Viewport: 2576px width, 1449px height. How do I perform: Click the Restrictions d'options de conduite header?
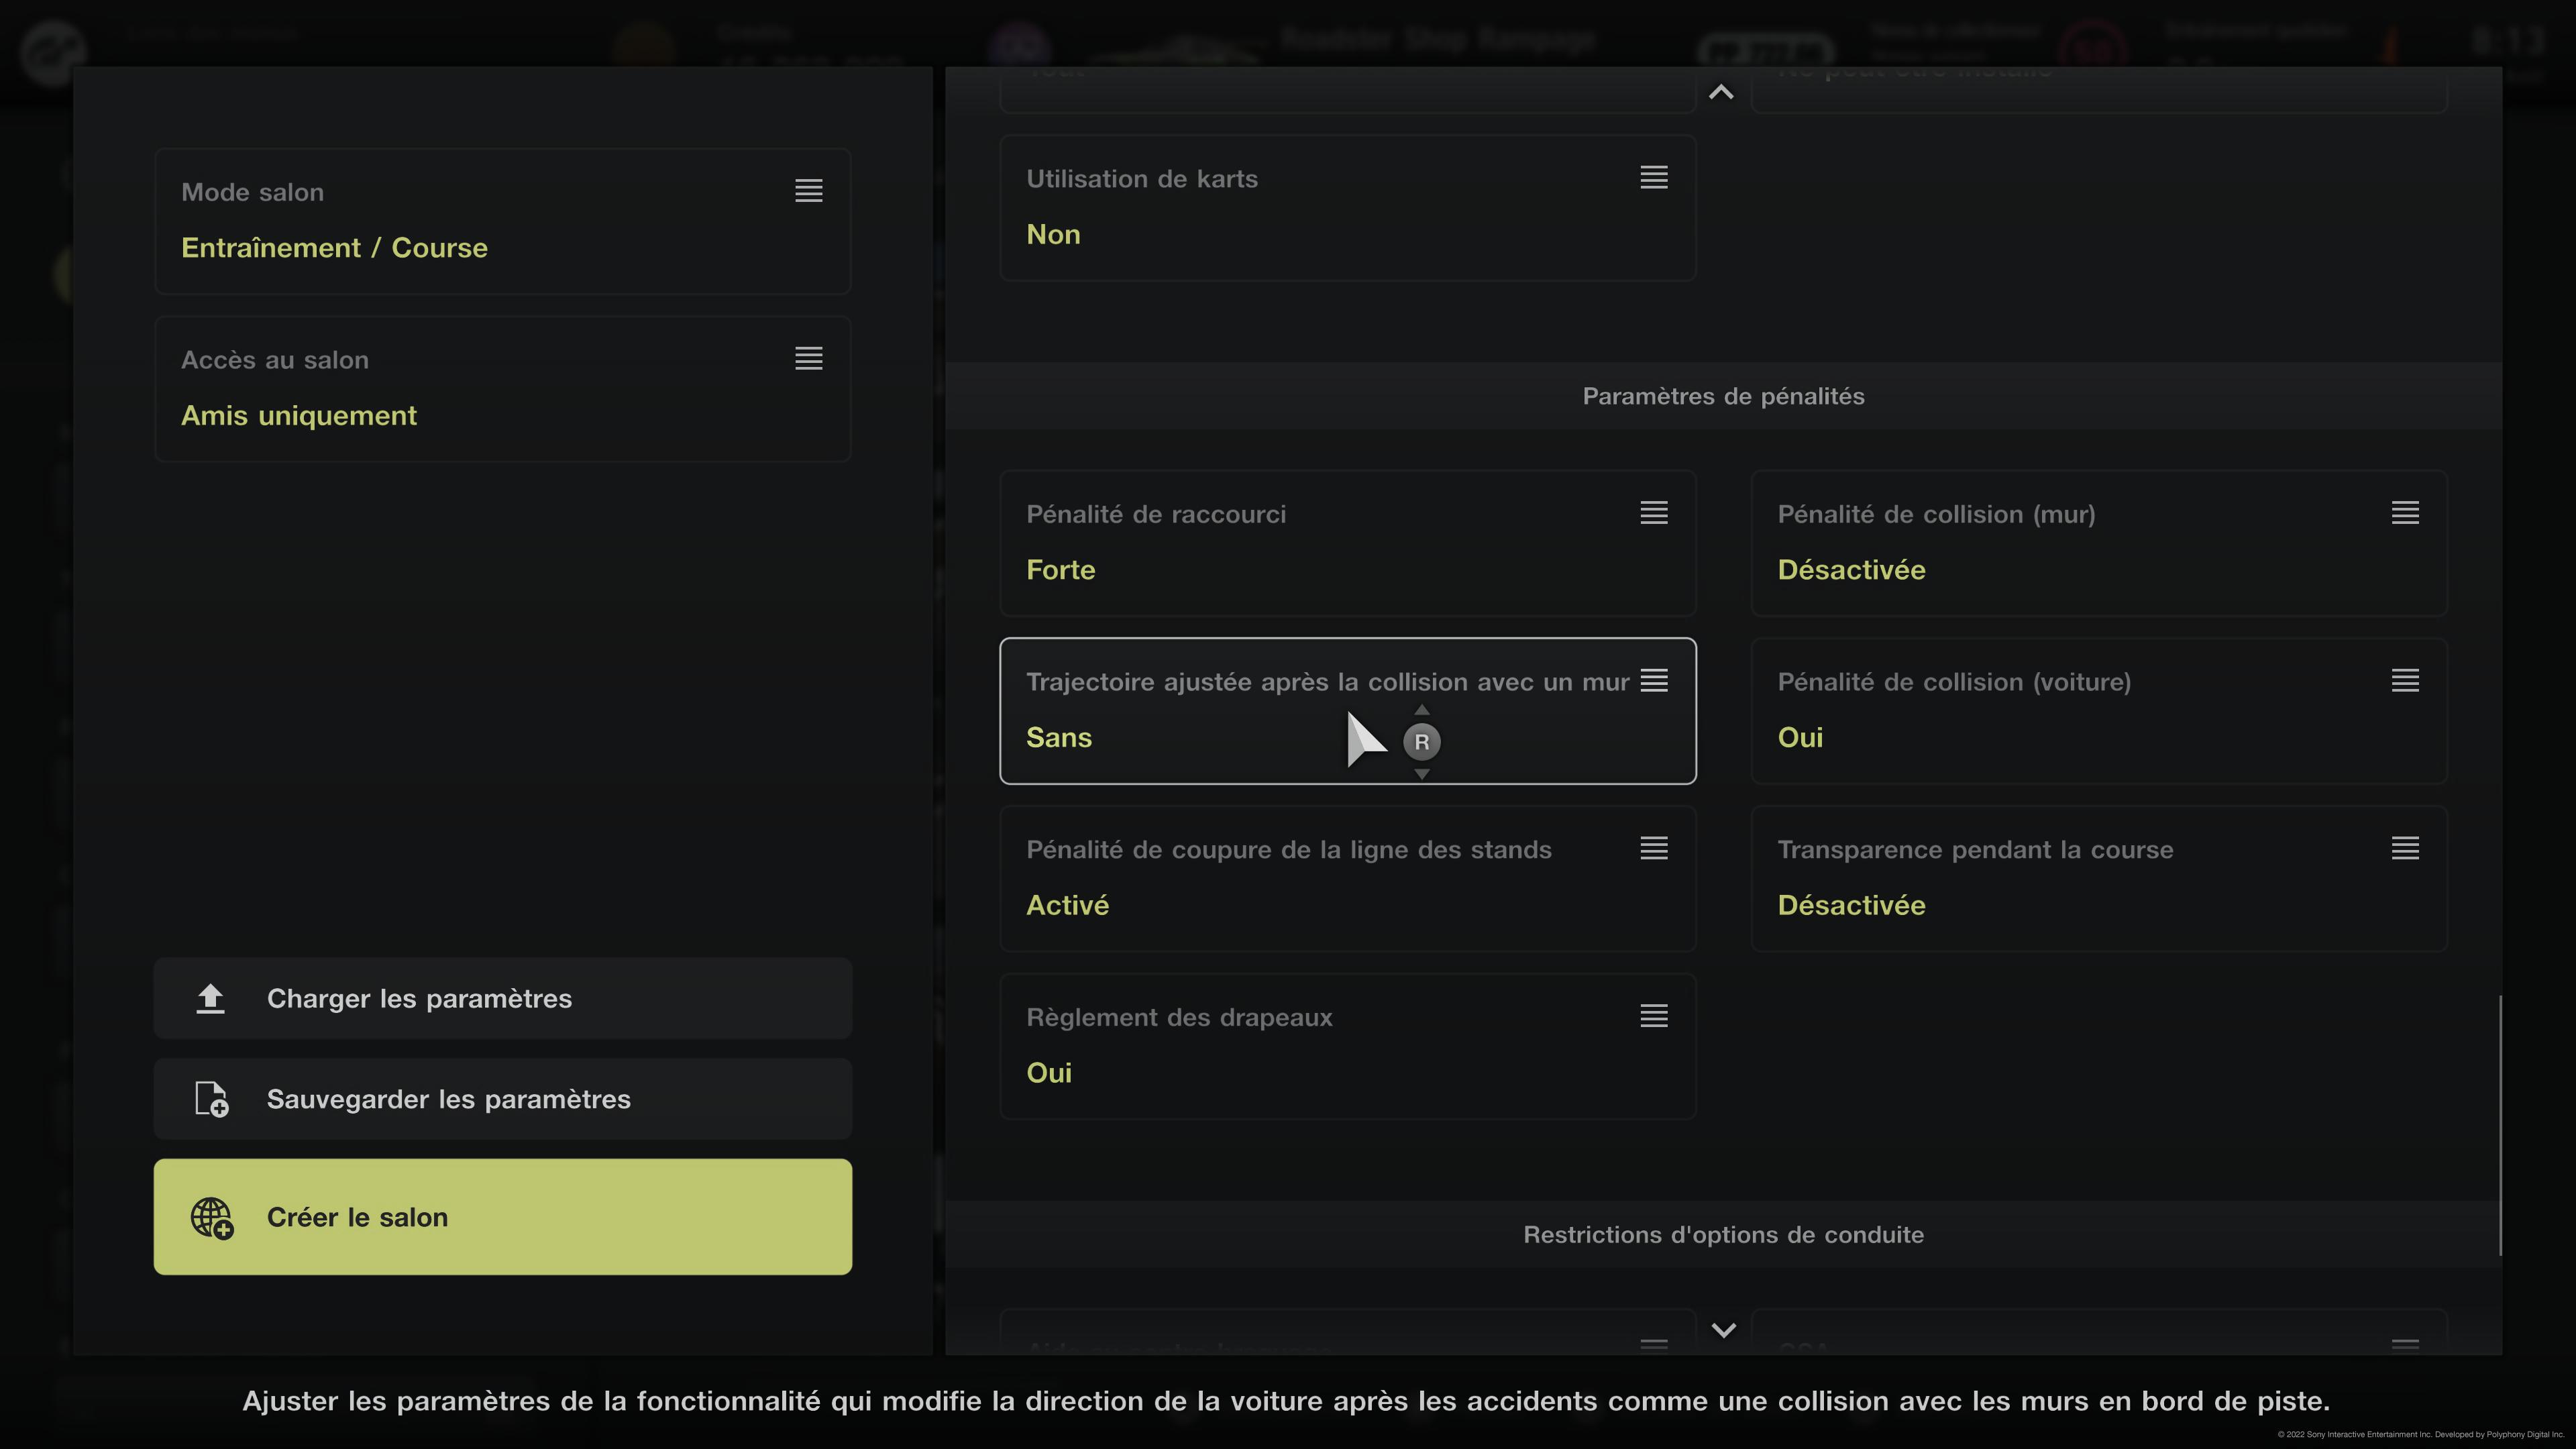click(x=1723, y=1234)
